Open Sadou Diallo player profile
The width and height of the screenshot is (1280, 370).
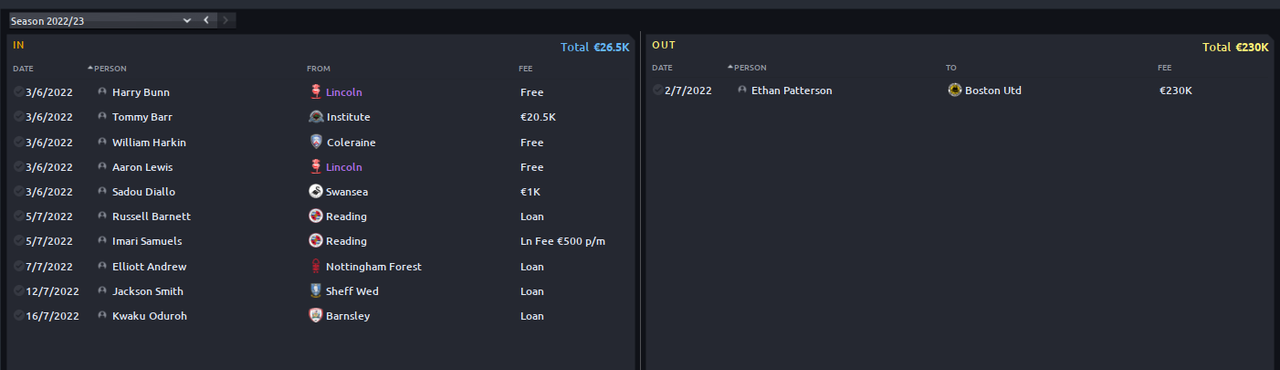144,191
